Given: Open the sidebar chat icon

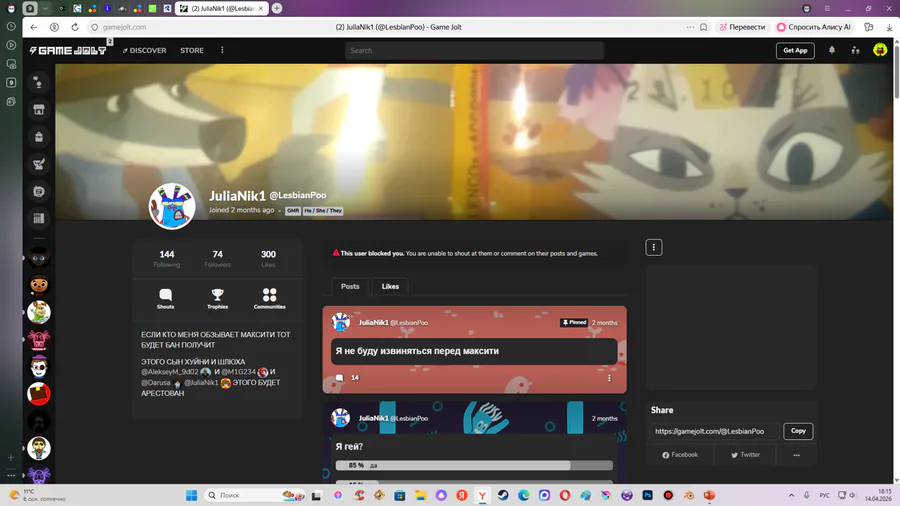Looking at the screenshot, I should 38,191.
